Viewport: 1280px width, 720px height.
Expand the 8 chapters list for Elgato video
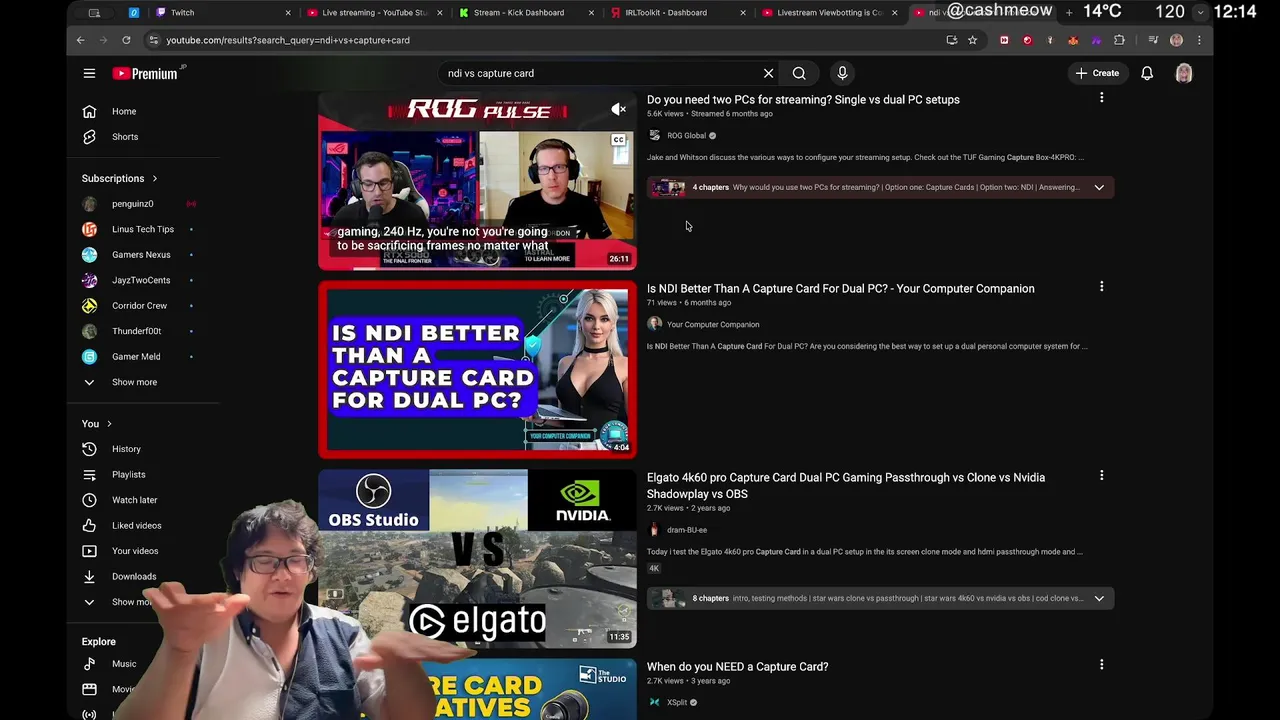point(1099,598)
